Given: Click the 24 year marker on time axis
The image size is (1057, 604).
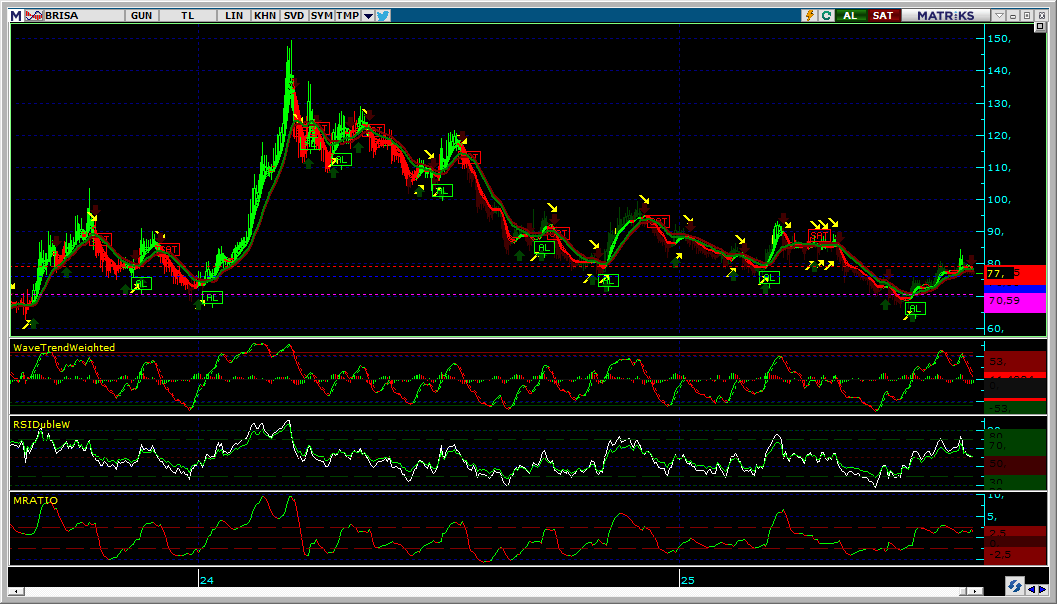Looking at the screenshot, I should coord(207,580).
